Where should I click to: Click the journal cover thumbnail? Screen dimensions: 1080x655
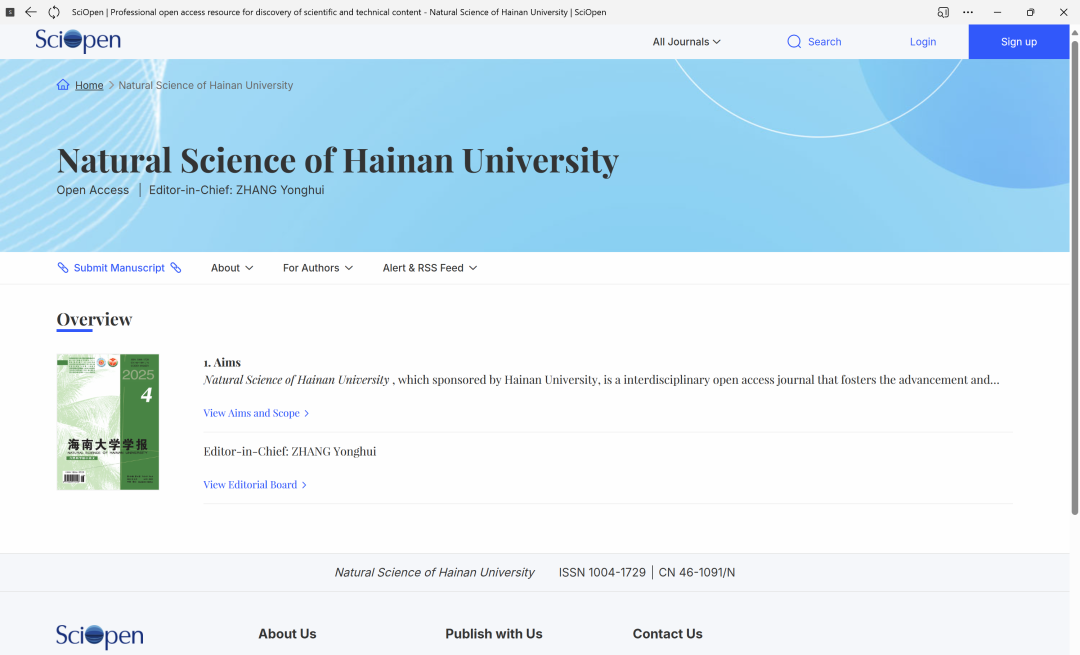pos(107,422)
